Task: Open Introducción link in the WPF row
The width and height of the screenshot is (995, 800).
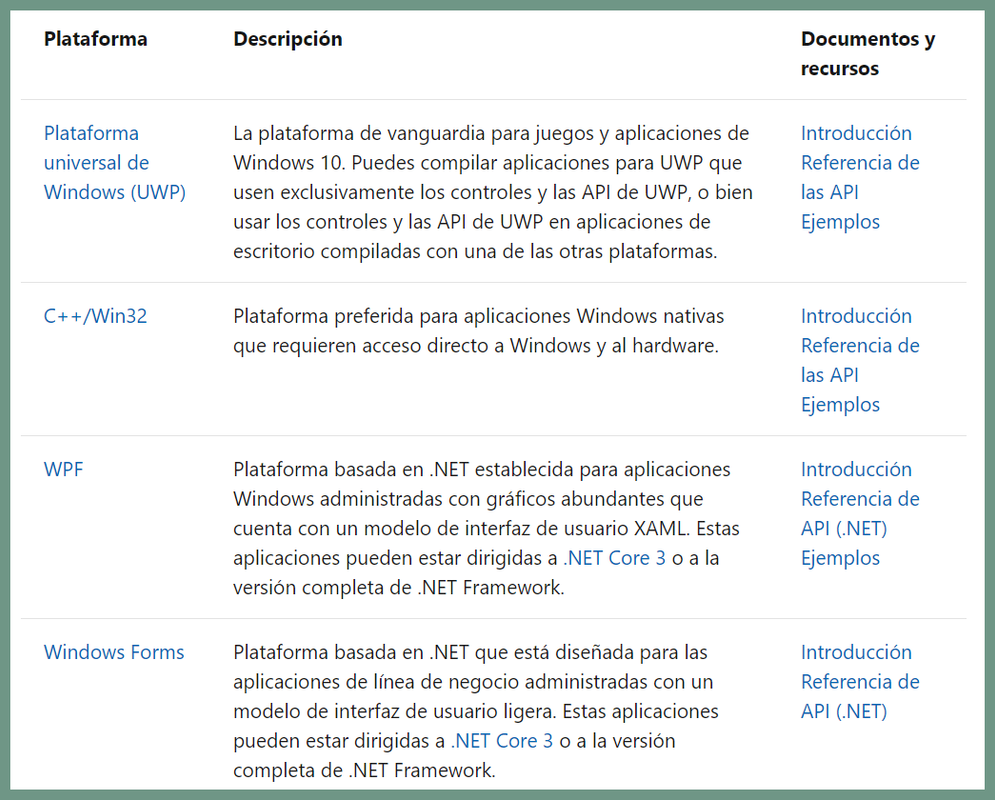Action: point(856,469)
